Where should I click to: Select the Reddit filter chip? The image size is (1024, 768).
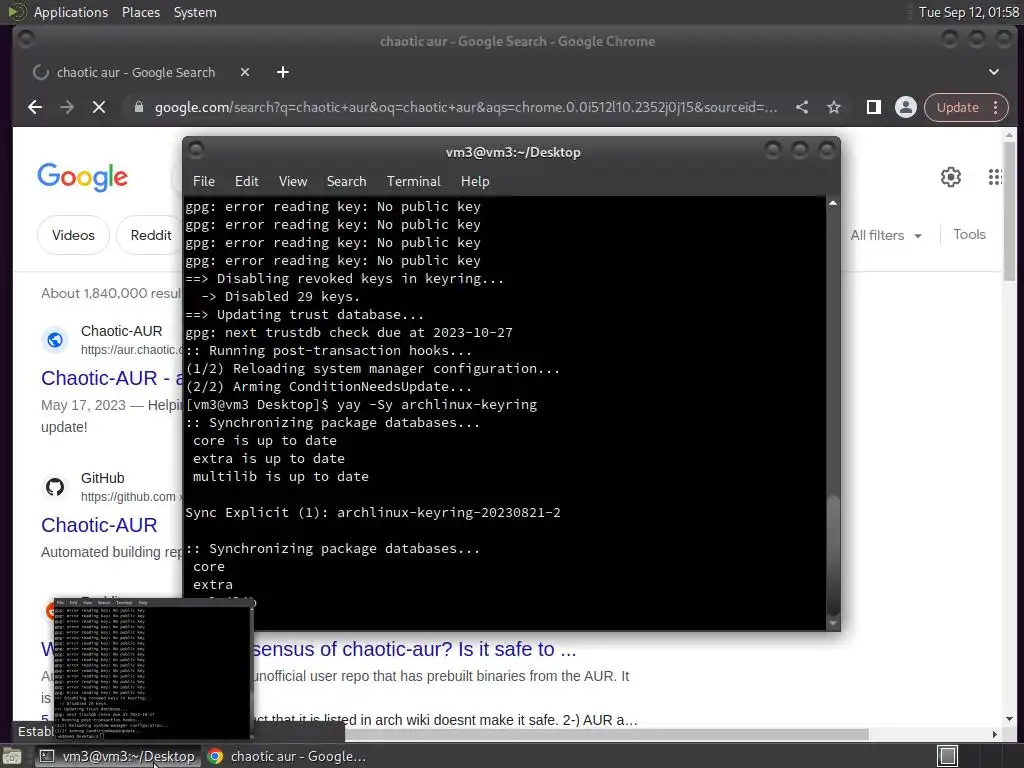tap(150, 235)
